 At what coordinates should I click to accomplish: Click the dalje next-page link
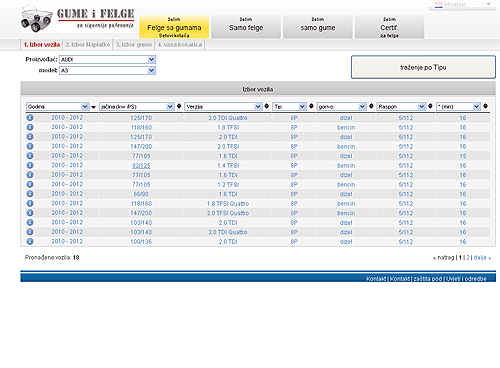pyautogui.click(x=482, y=257)
